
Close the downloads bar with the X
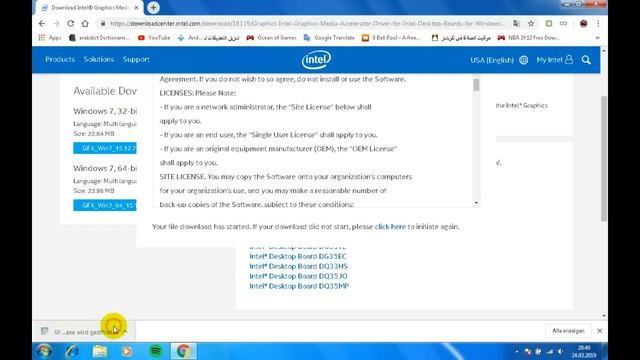pos(600,331)
